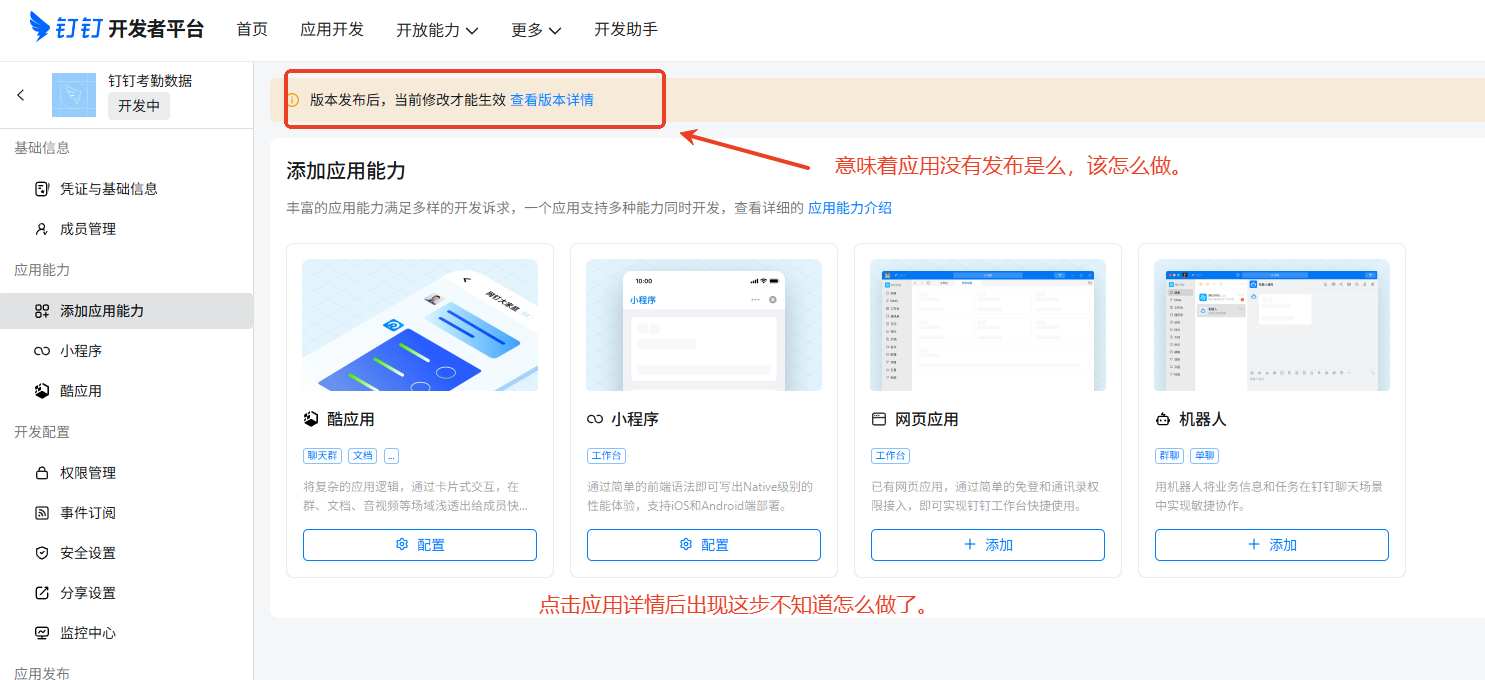Click the 权限管理 lock icon
The image size is (1485, 680).
click(42, 473)
